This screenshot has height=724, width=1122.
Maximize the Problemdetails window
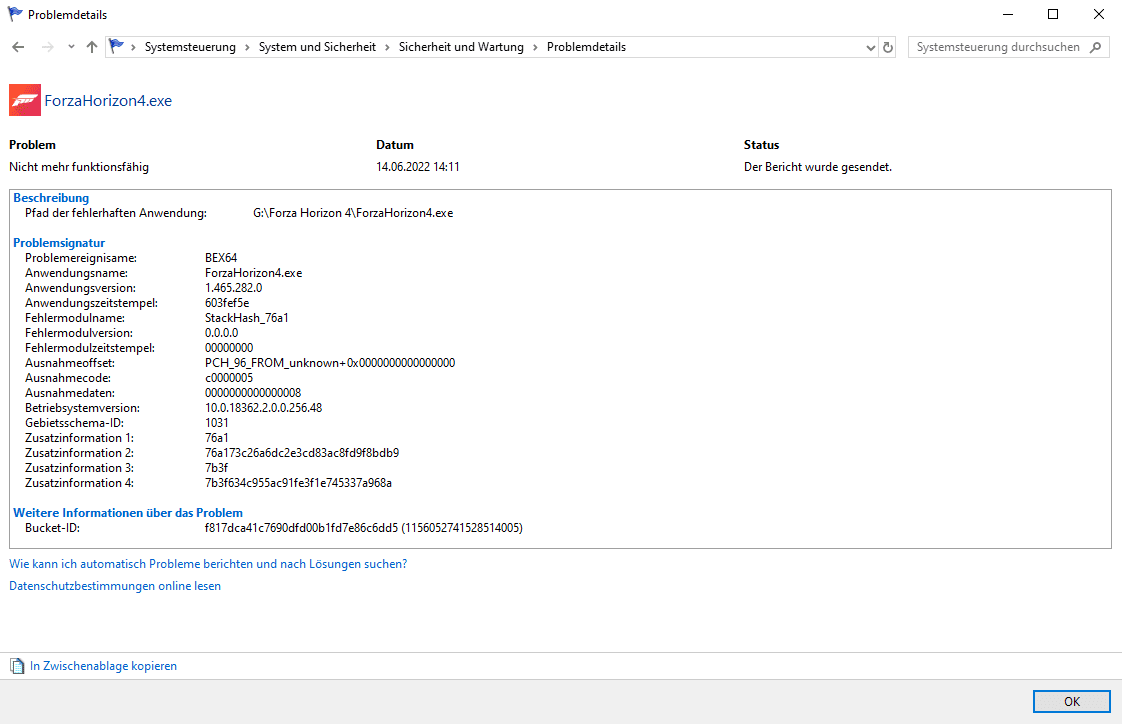click(1053, 14)
